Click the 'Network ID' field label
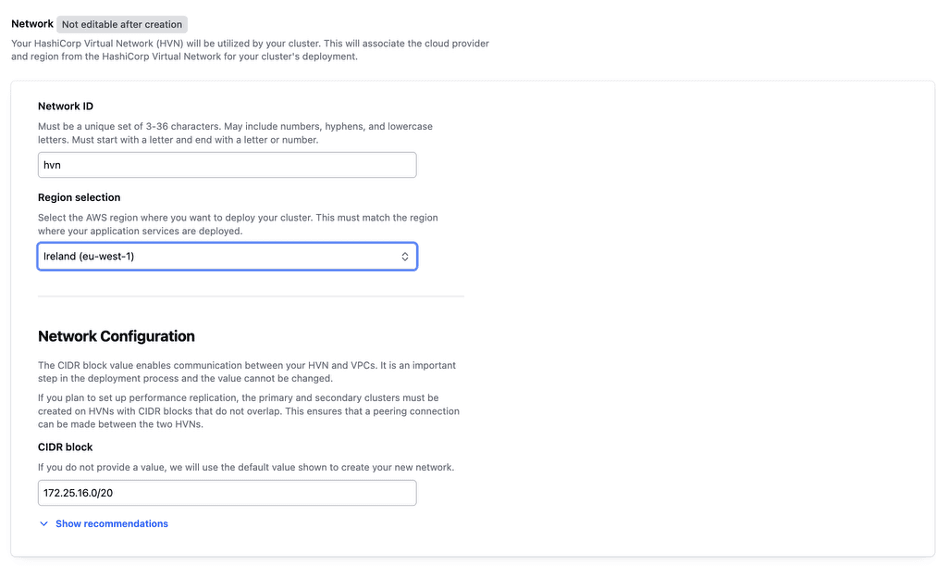The image size is (936, 566). tap(66, 106)
